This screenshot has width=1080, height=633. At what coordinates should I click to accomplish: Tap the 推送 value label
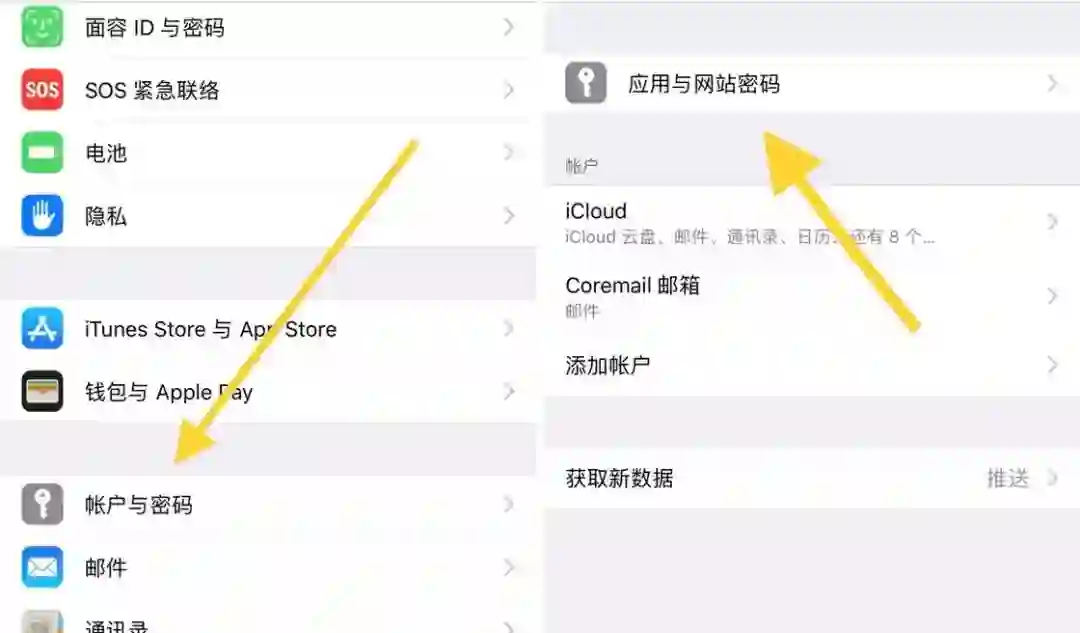pos(1008,478)
